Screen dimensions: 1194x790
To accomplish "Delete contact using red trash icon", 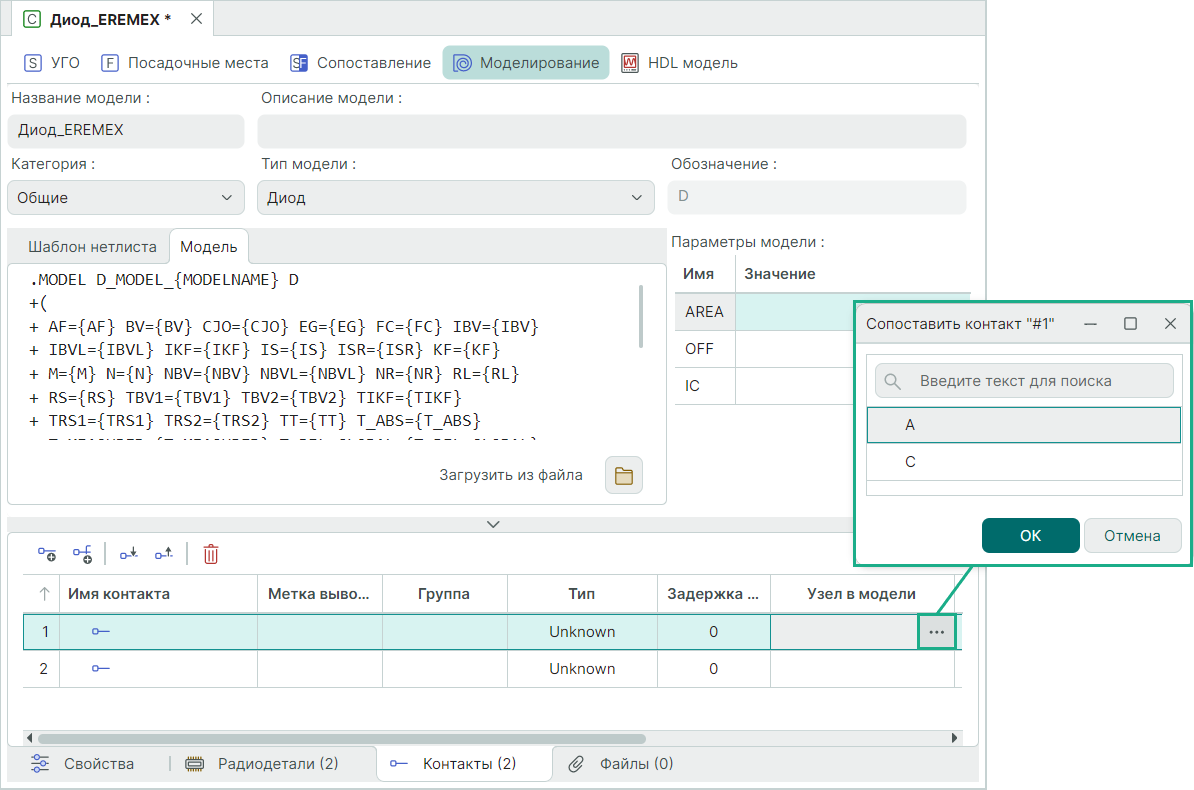I will click(211, 553).
